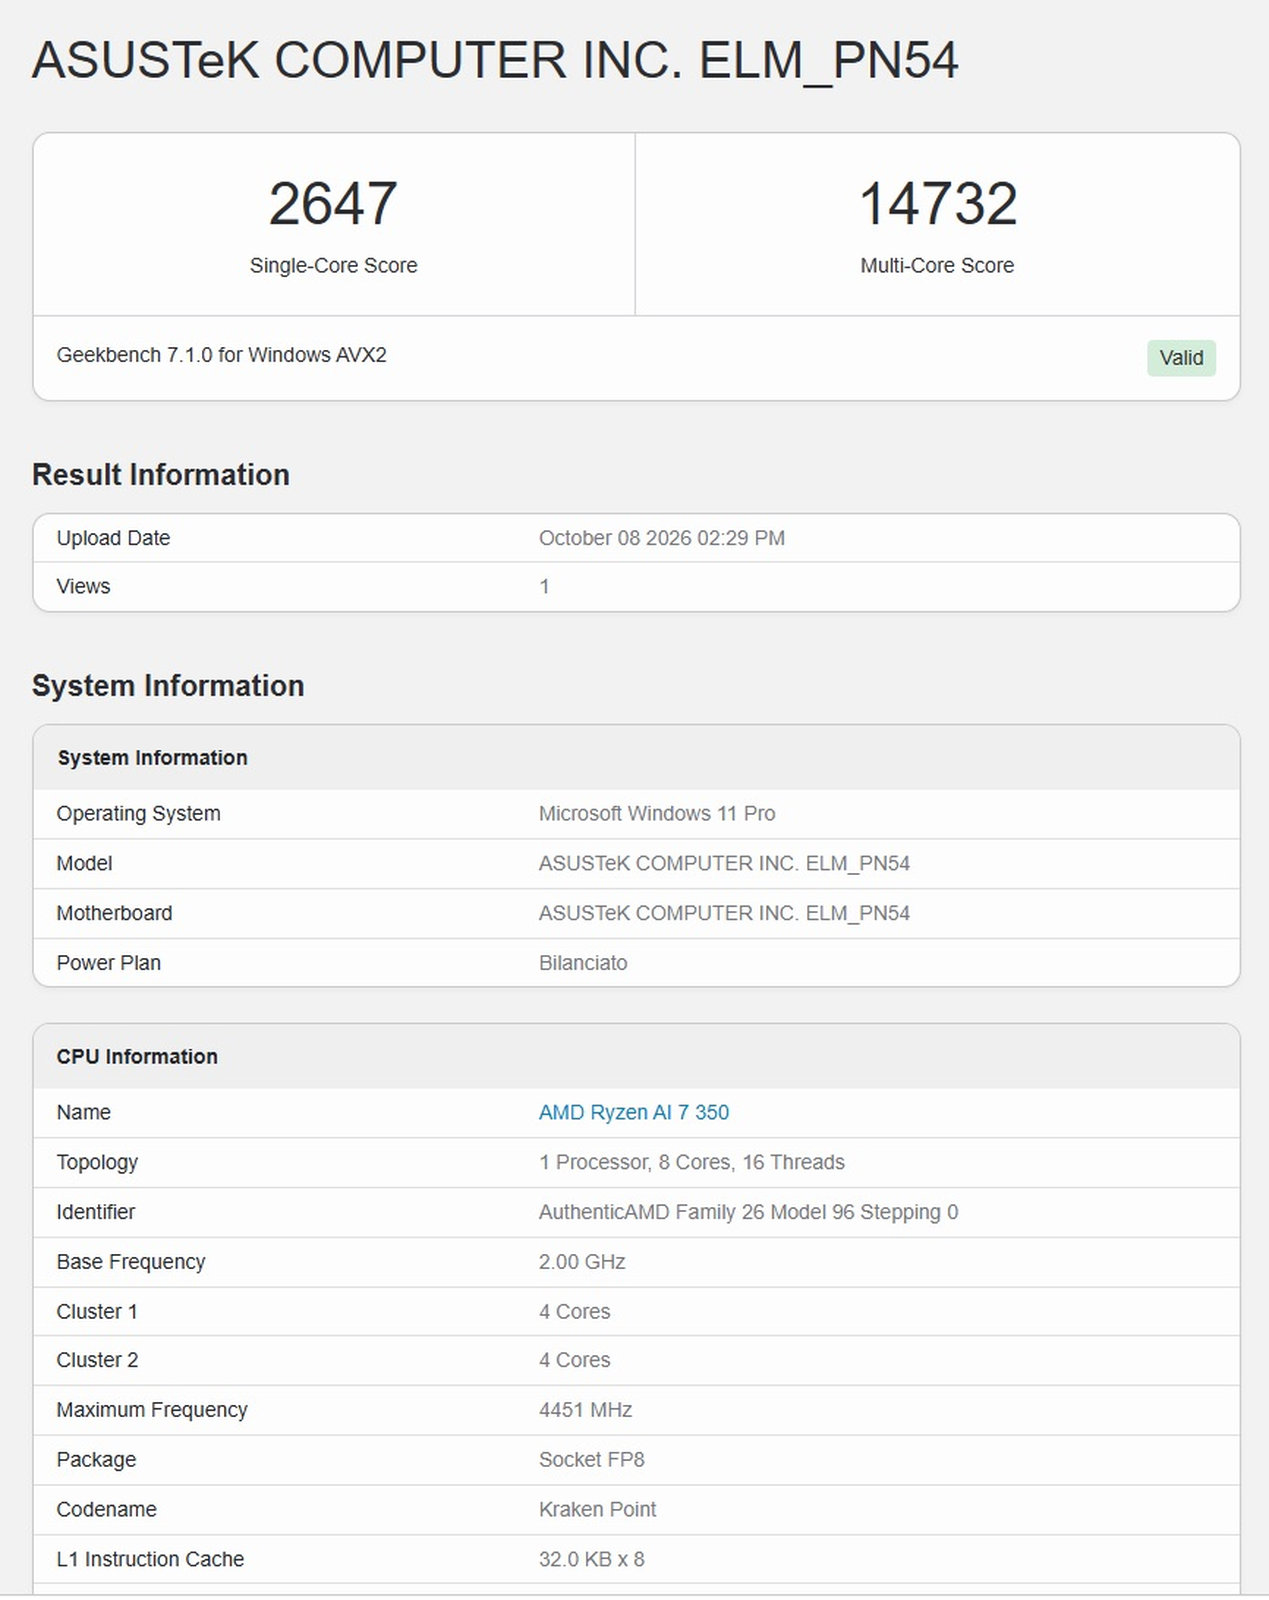Select the '4451 MHz' value

(585, 1410)
